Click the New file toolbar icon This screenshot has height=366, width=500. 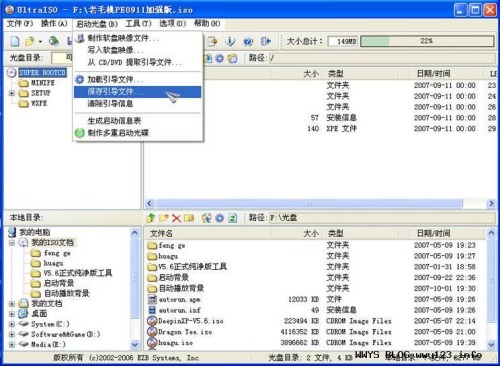(15, 41)
